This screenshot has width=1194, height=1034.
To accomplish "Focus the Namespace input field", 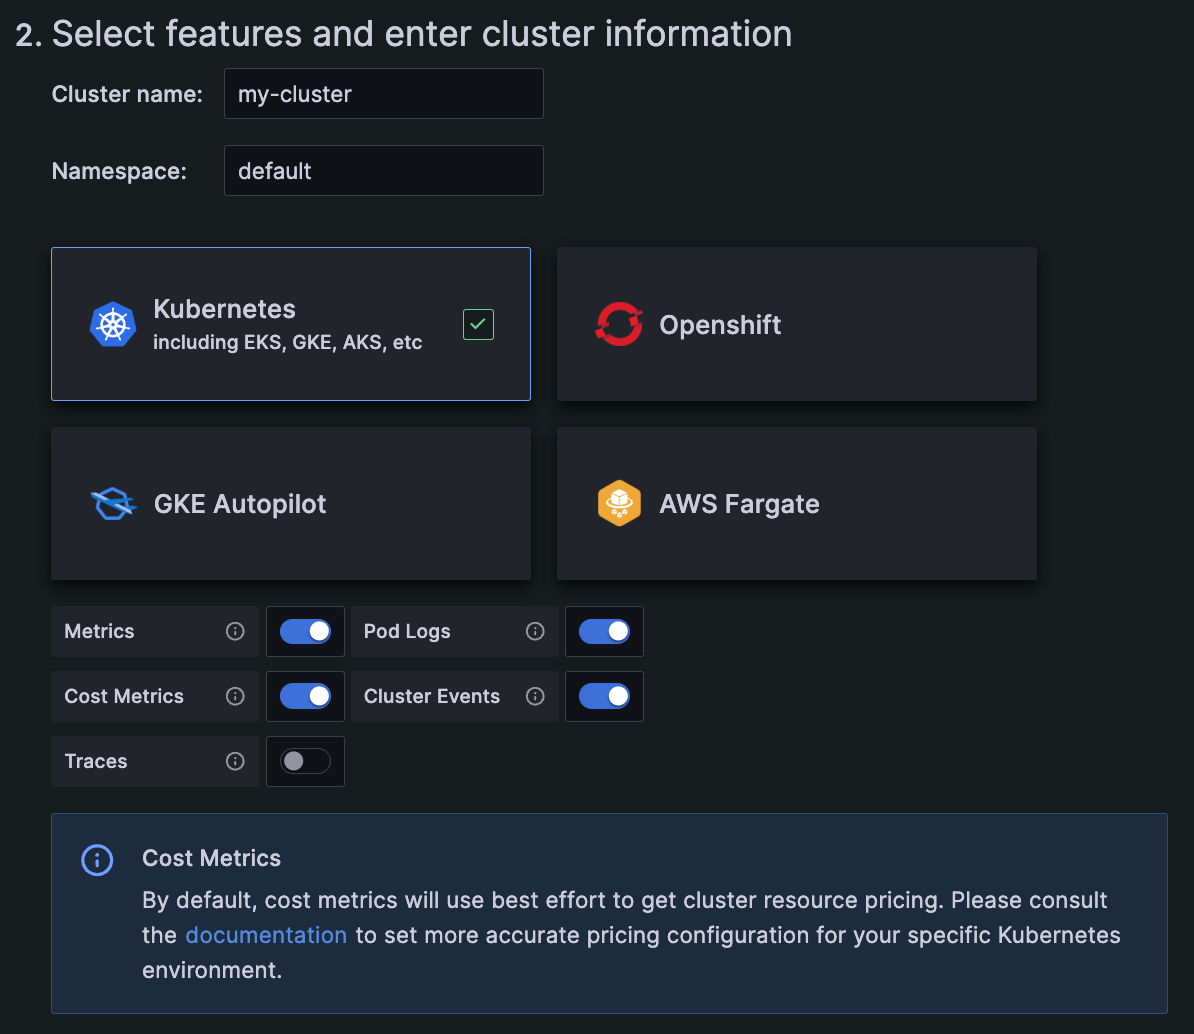I will 383,171.
